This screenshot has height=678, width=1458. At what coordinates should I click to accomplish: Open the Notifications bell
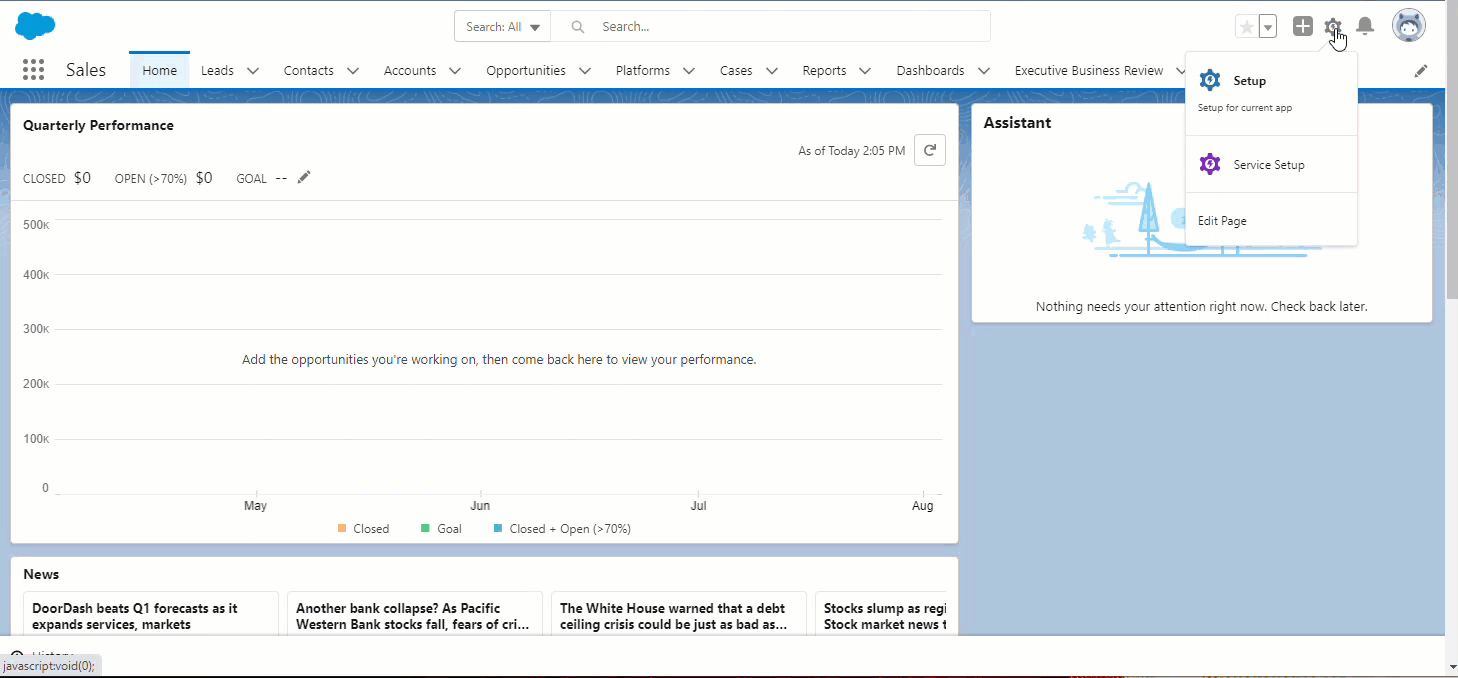1365,27
